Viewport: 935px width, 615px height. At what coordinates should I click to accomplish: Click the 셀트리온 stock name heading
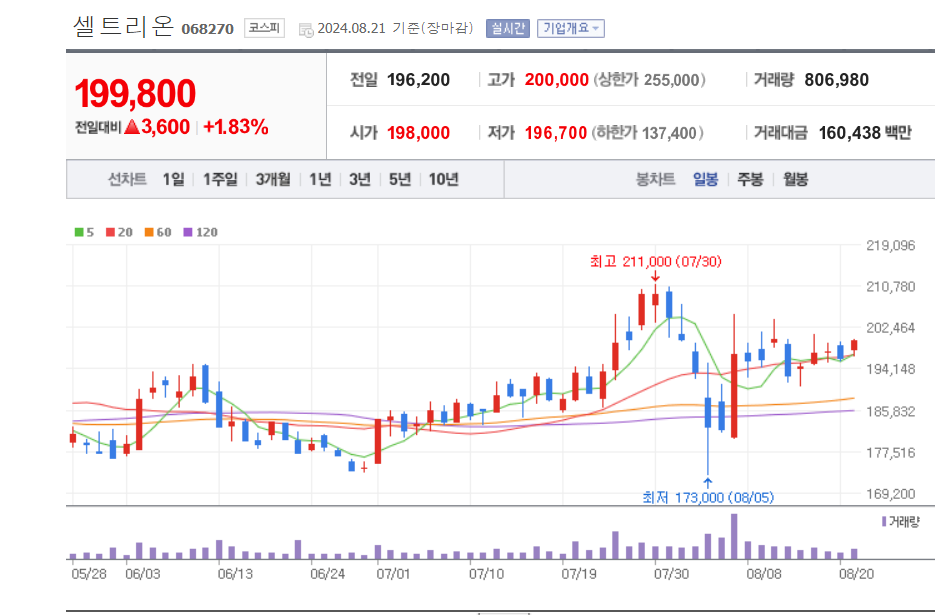(x=123, y=26)
